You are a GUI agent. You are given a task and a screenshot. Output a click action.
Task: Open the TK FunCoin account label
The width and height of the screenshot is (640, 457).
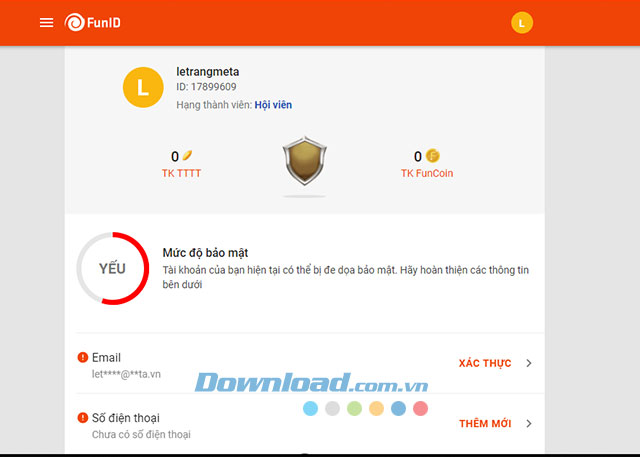pyautogui.click(x=427, y=173)
